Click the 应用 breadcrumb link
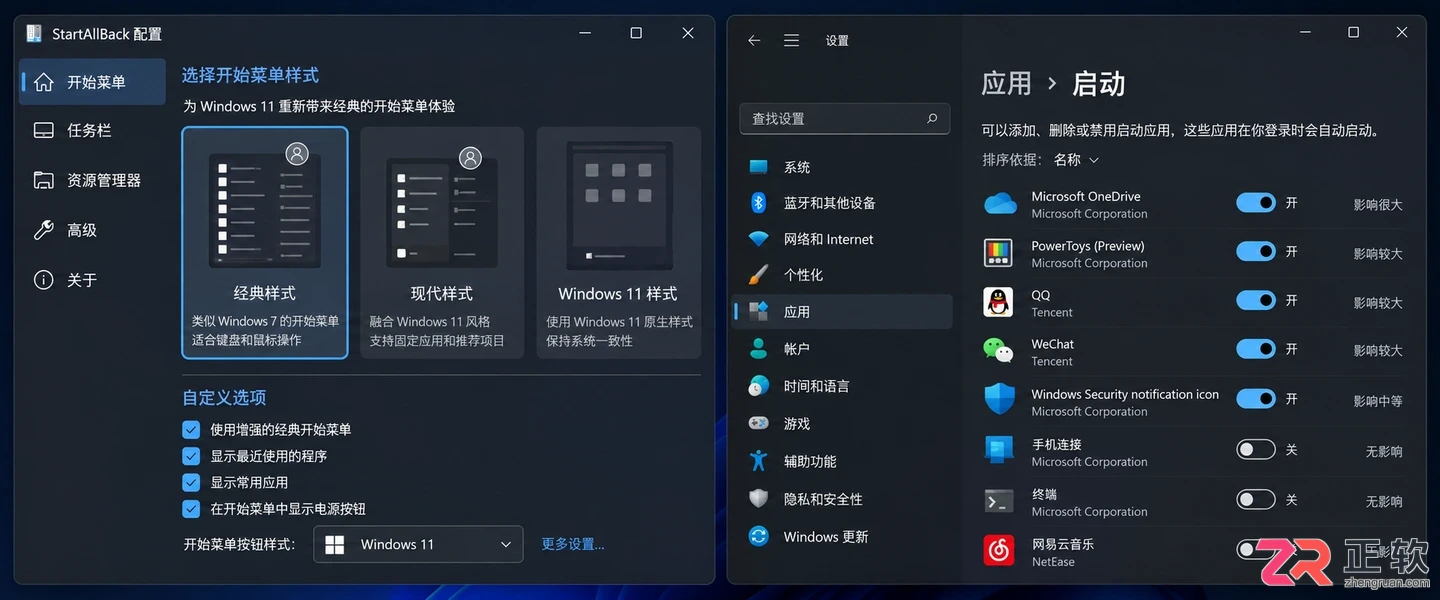This screenshot has height=600, width=1440. (x=1006, y=83)
